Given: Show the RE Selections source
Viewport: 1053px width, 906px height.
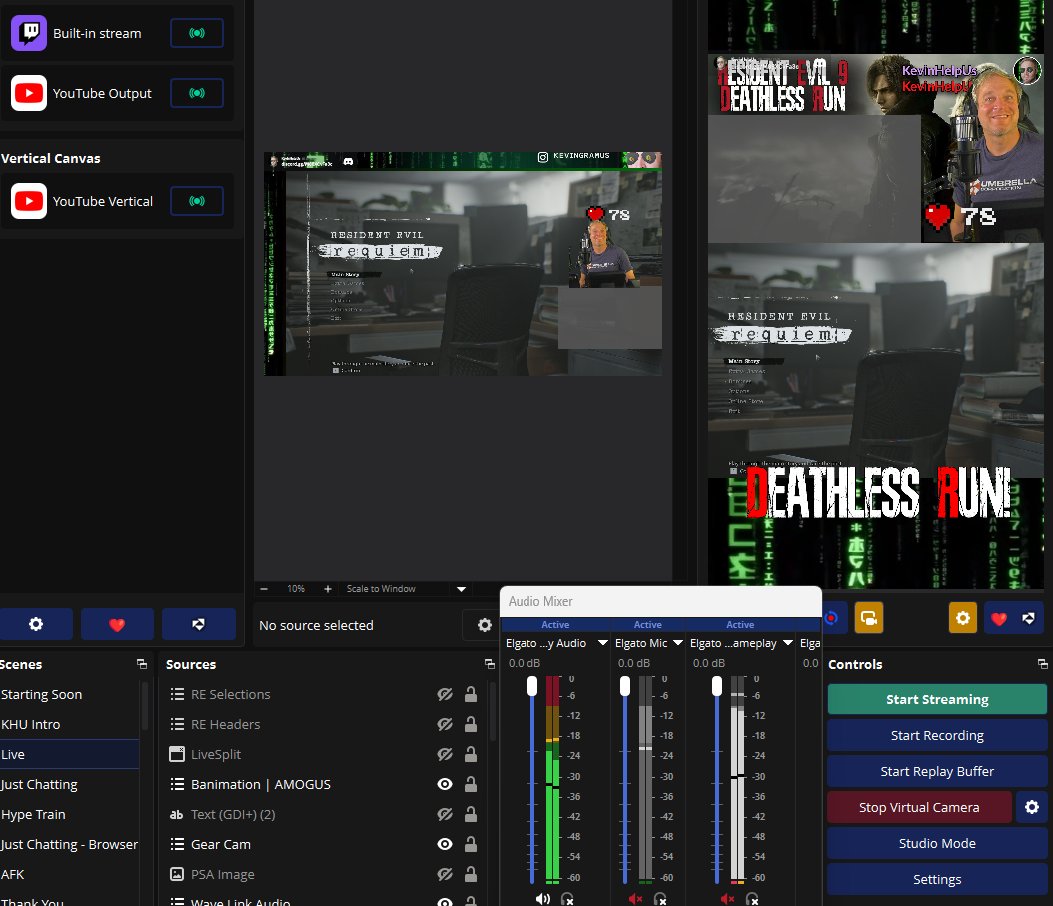Looking at the screenshot, I should pos(445,694).
